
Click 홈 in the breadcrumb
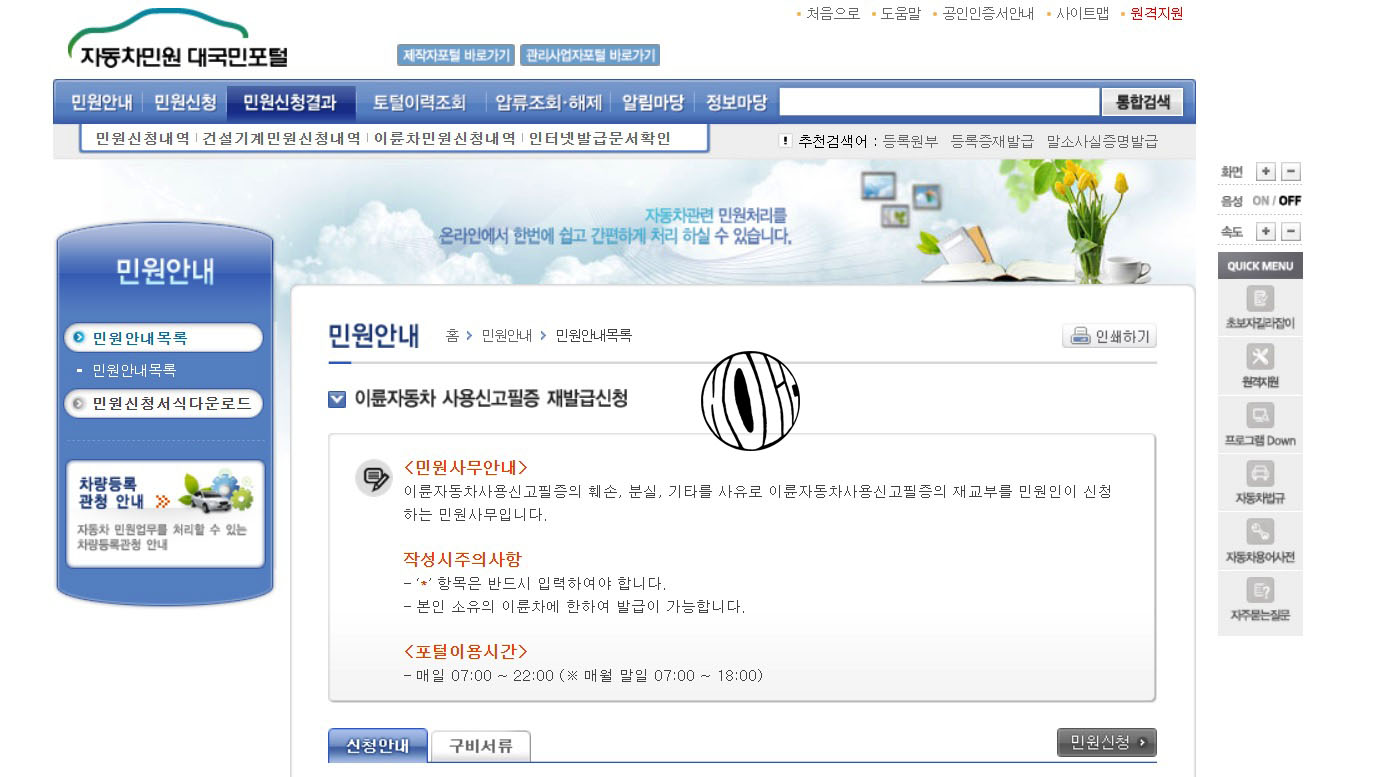(452, 336)
